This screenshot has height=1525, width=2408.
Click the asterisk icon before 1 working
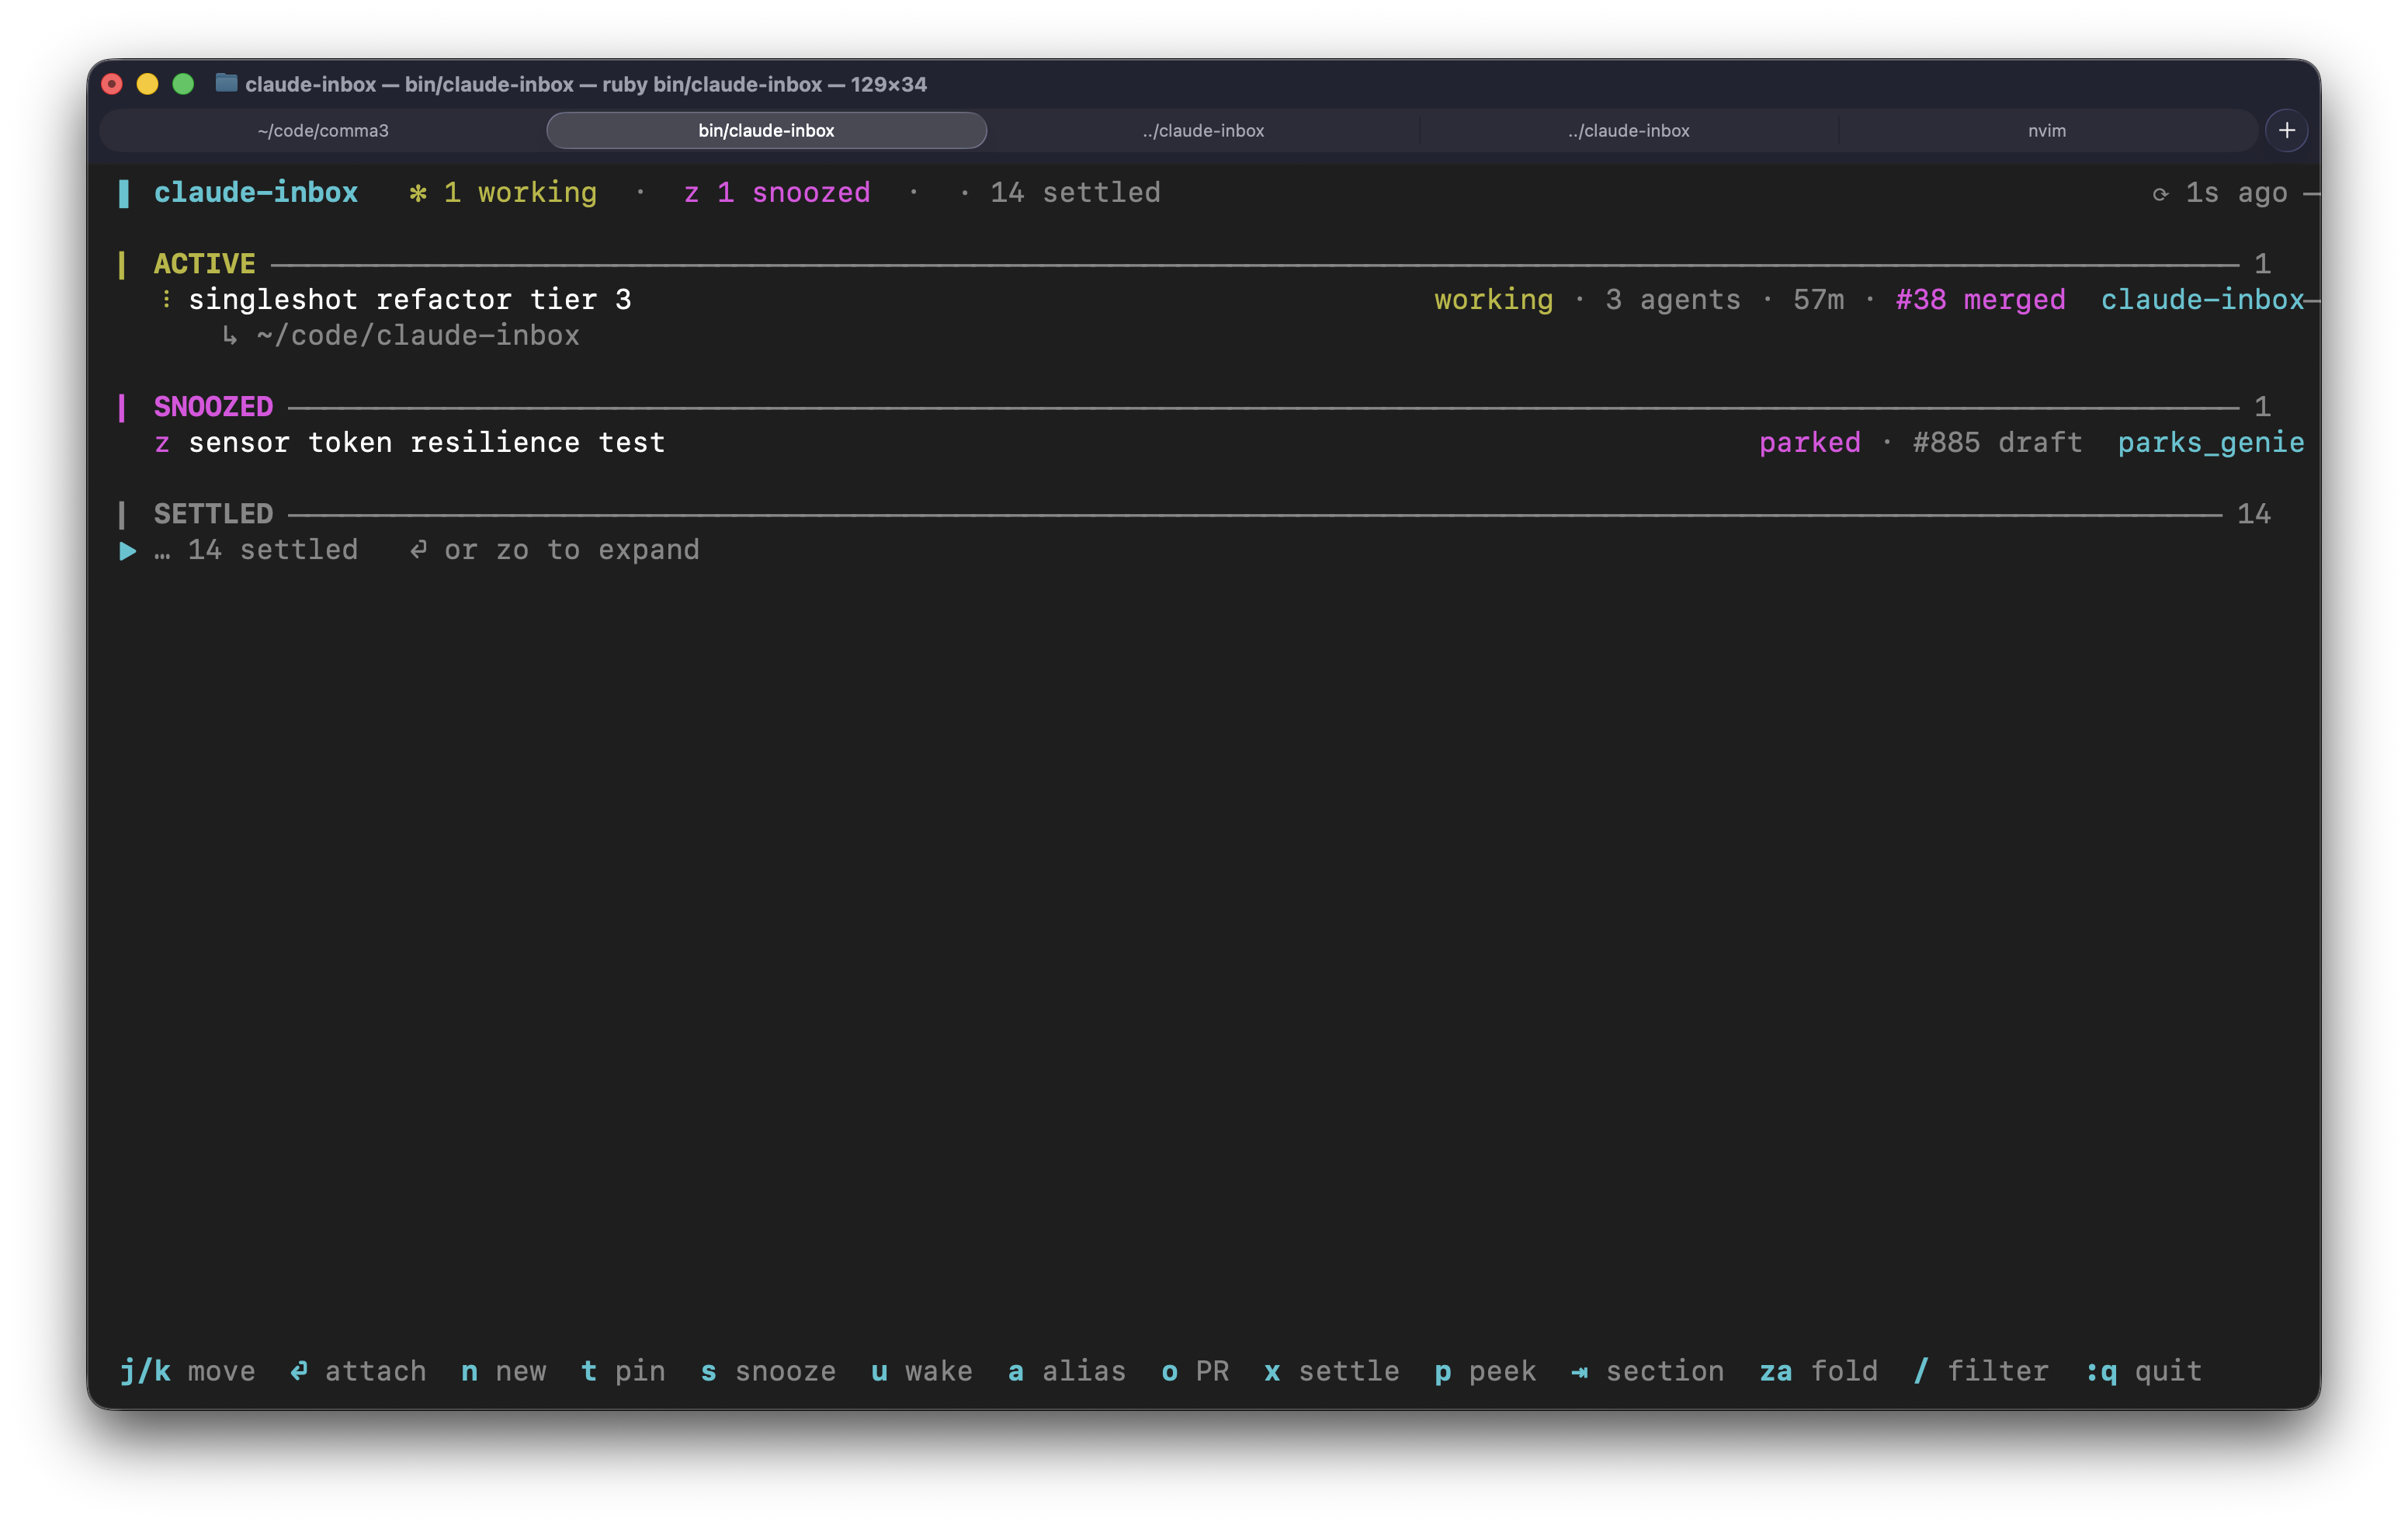point(418,193)
